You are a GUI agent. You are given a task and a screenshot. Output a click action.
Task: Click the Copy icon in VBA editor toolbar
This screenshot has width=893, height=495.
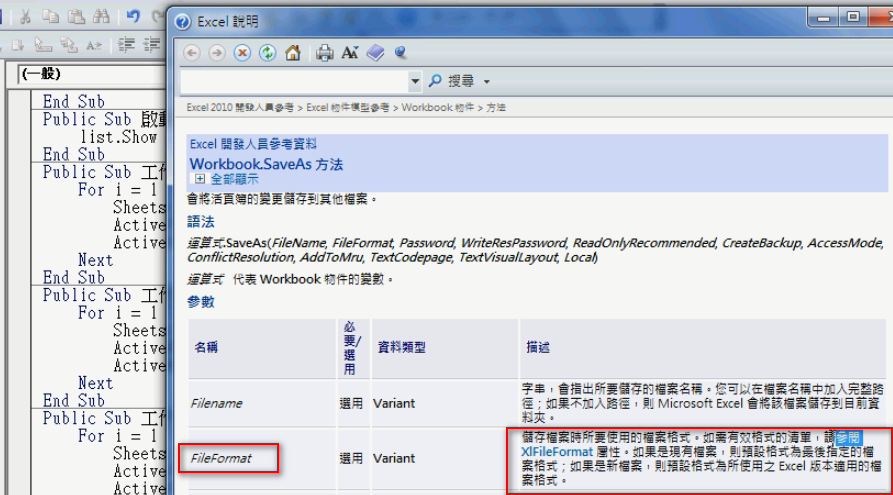click(x=50, y=17)
